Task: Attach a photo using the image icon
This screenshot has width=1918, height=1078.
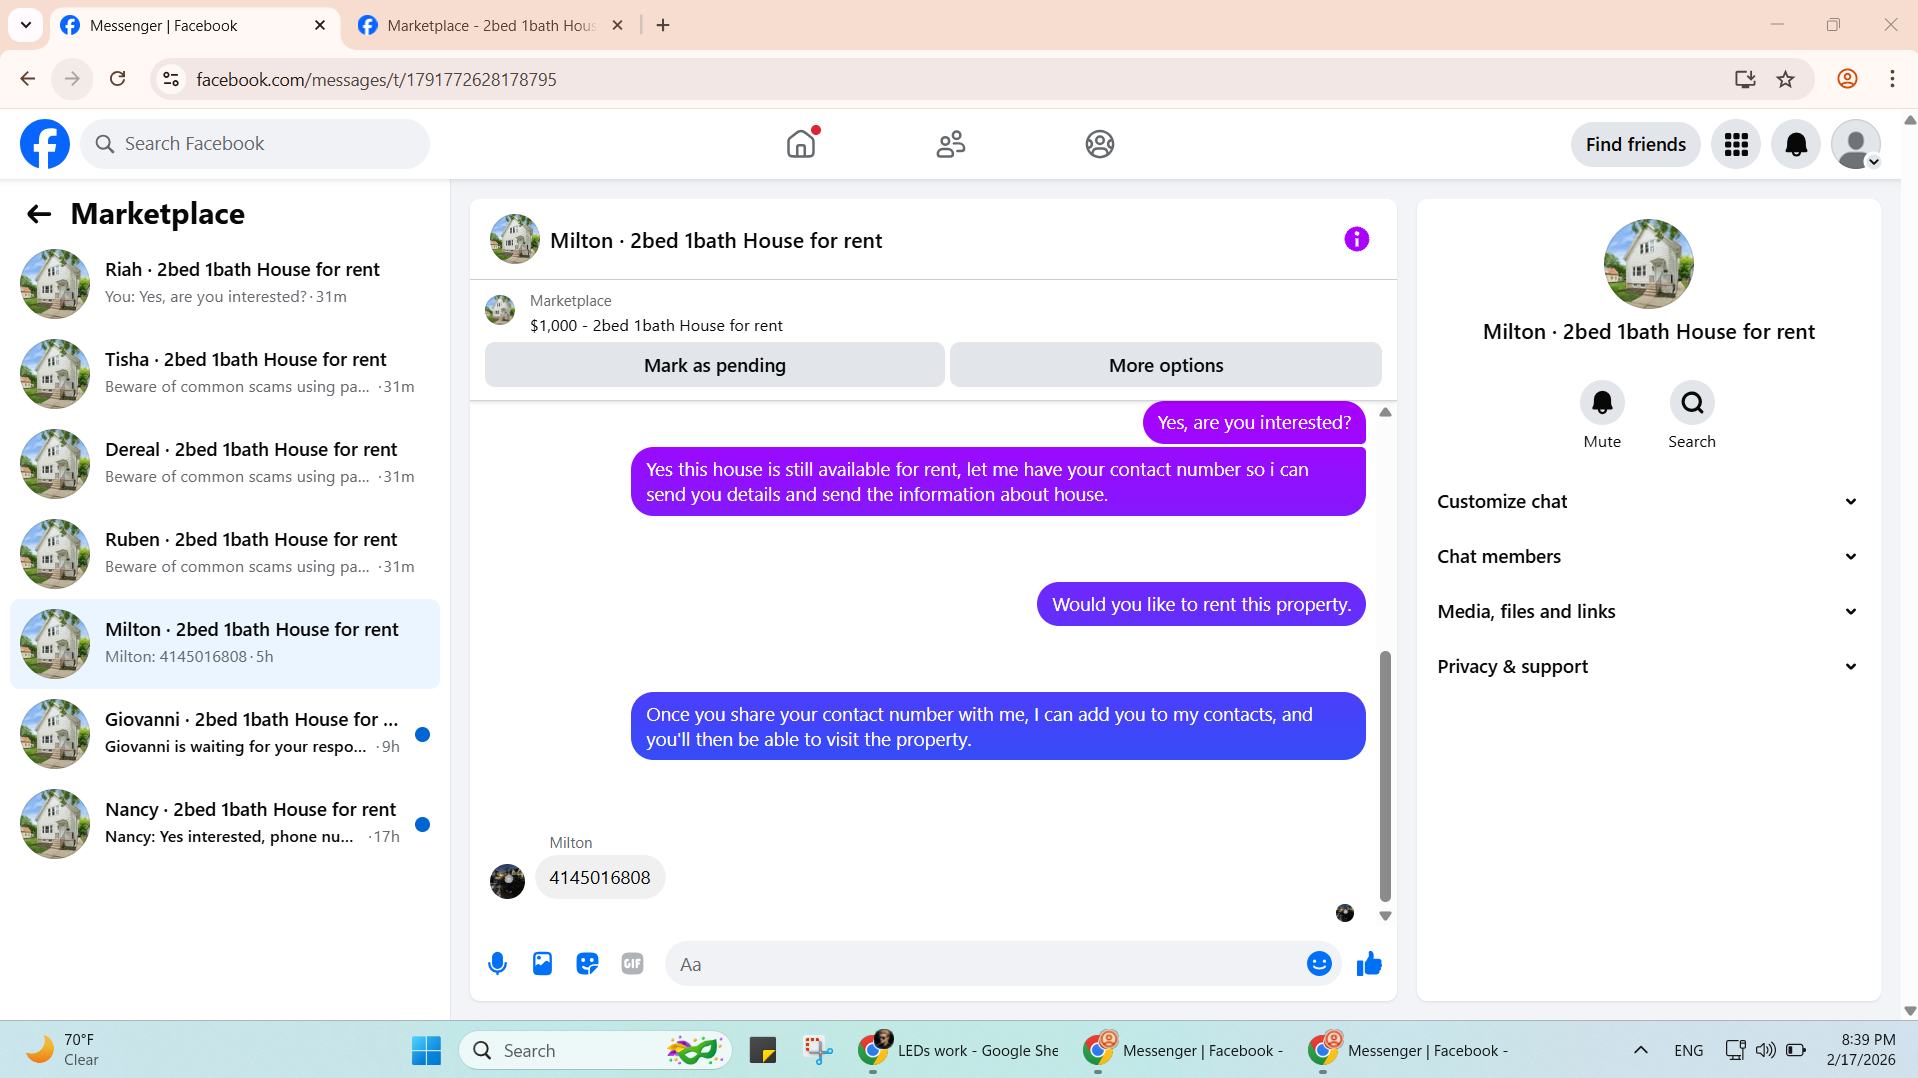Action: point(542,964)
